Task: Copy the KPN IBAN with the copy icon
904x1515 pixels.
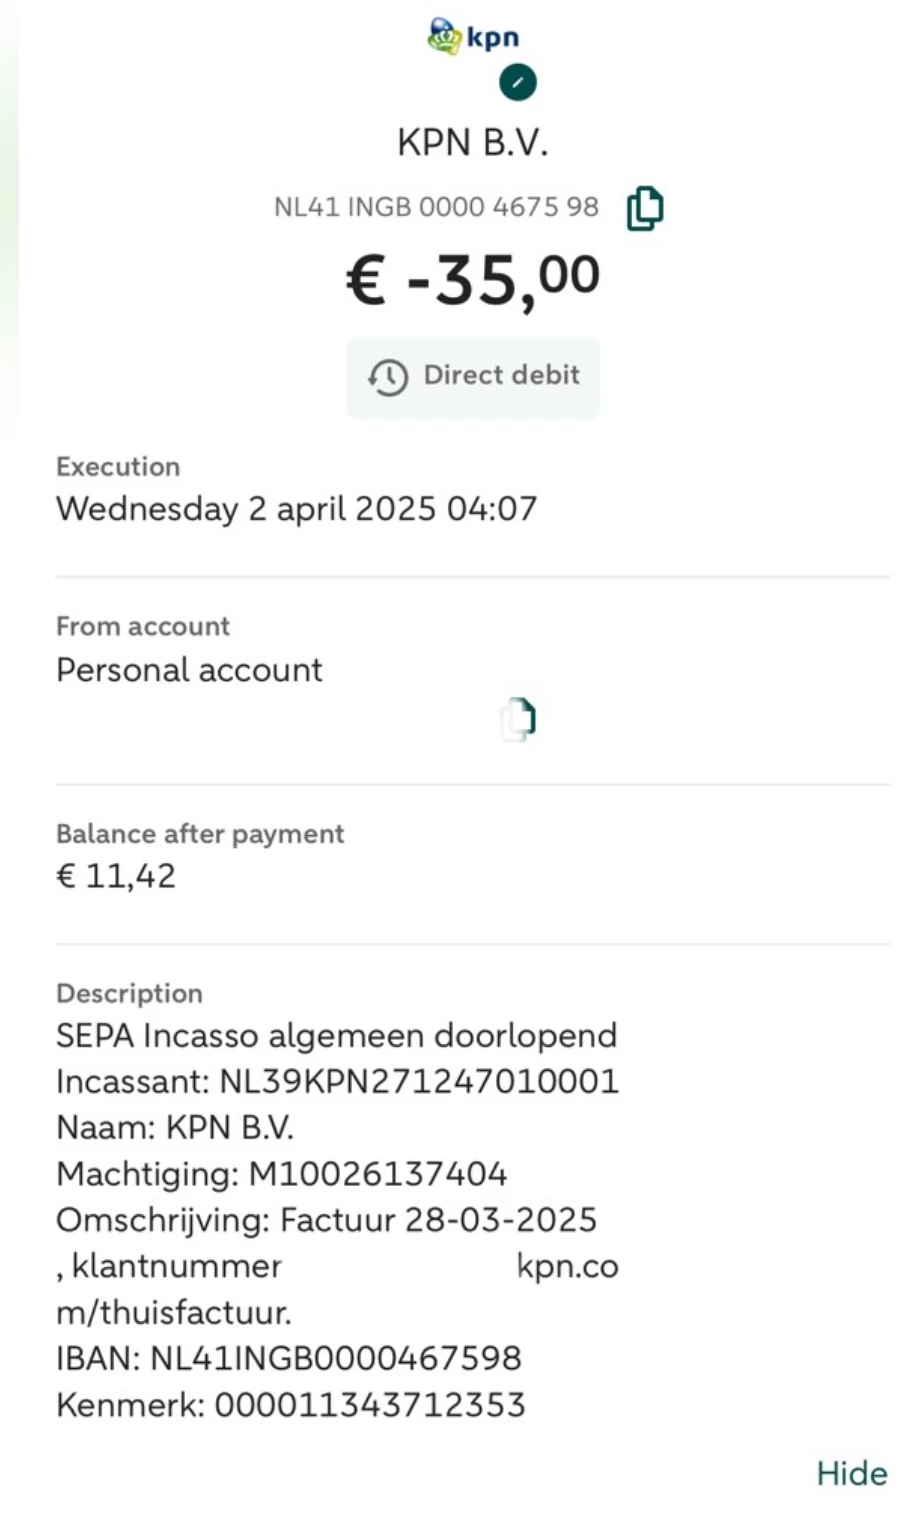Action: pyautogui.click(x=644, y=208)
